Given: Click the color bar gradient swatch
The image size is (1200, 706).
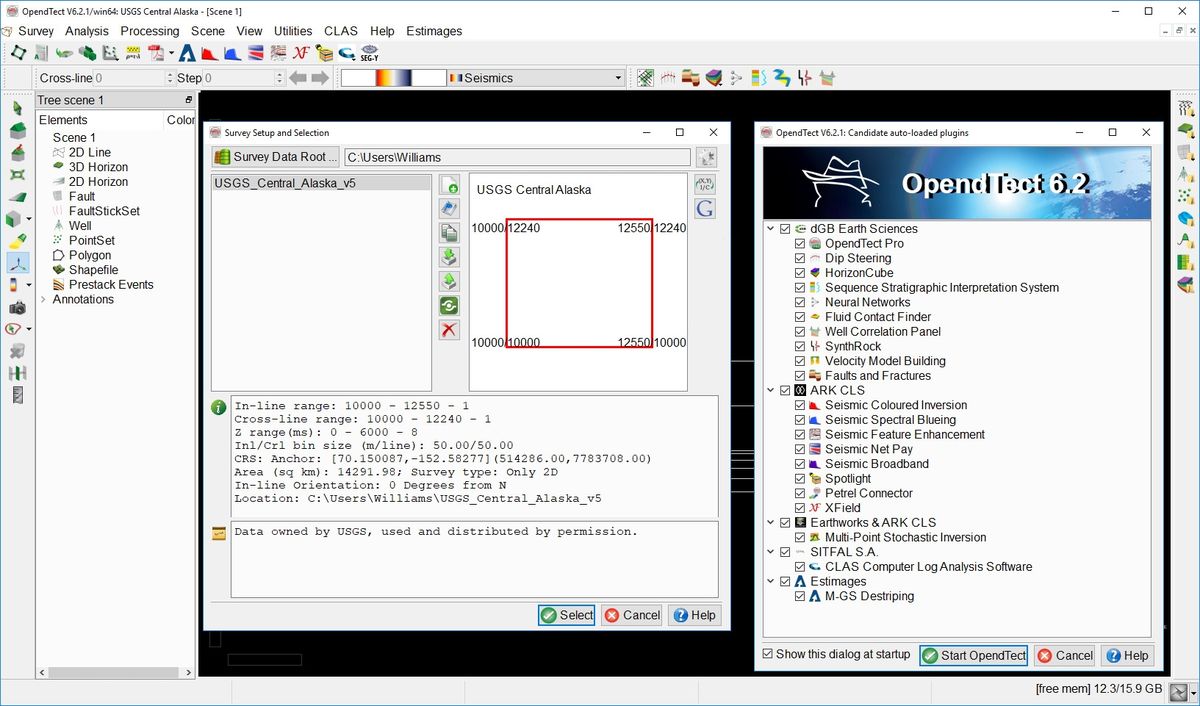Looking at the screenshot, I should pos(393,78).
